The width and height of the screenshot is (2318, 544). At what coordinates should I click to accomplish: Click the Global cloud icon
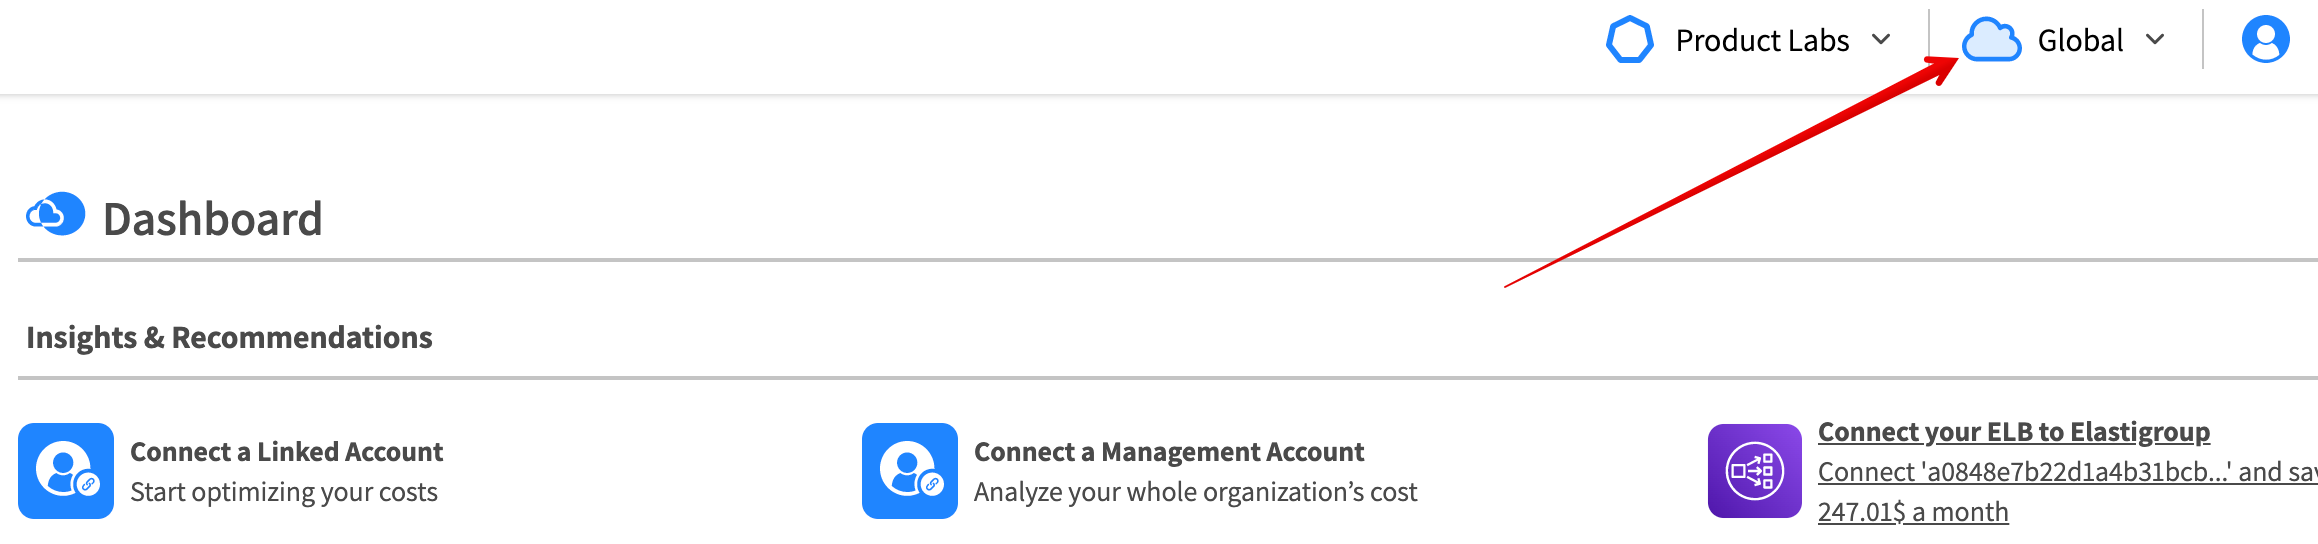1990,41
